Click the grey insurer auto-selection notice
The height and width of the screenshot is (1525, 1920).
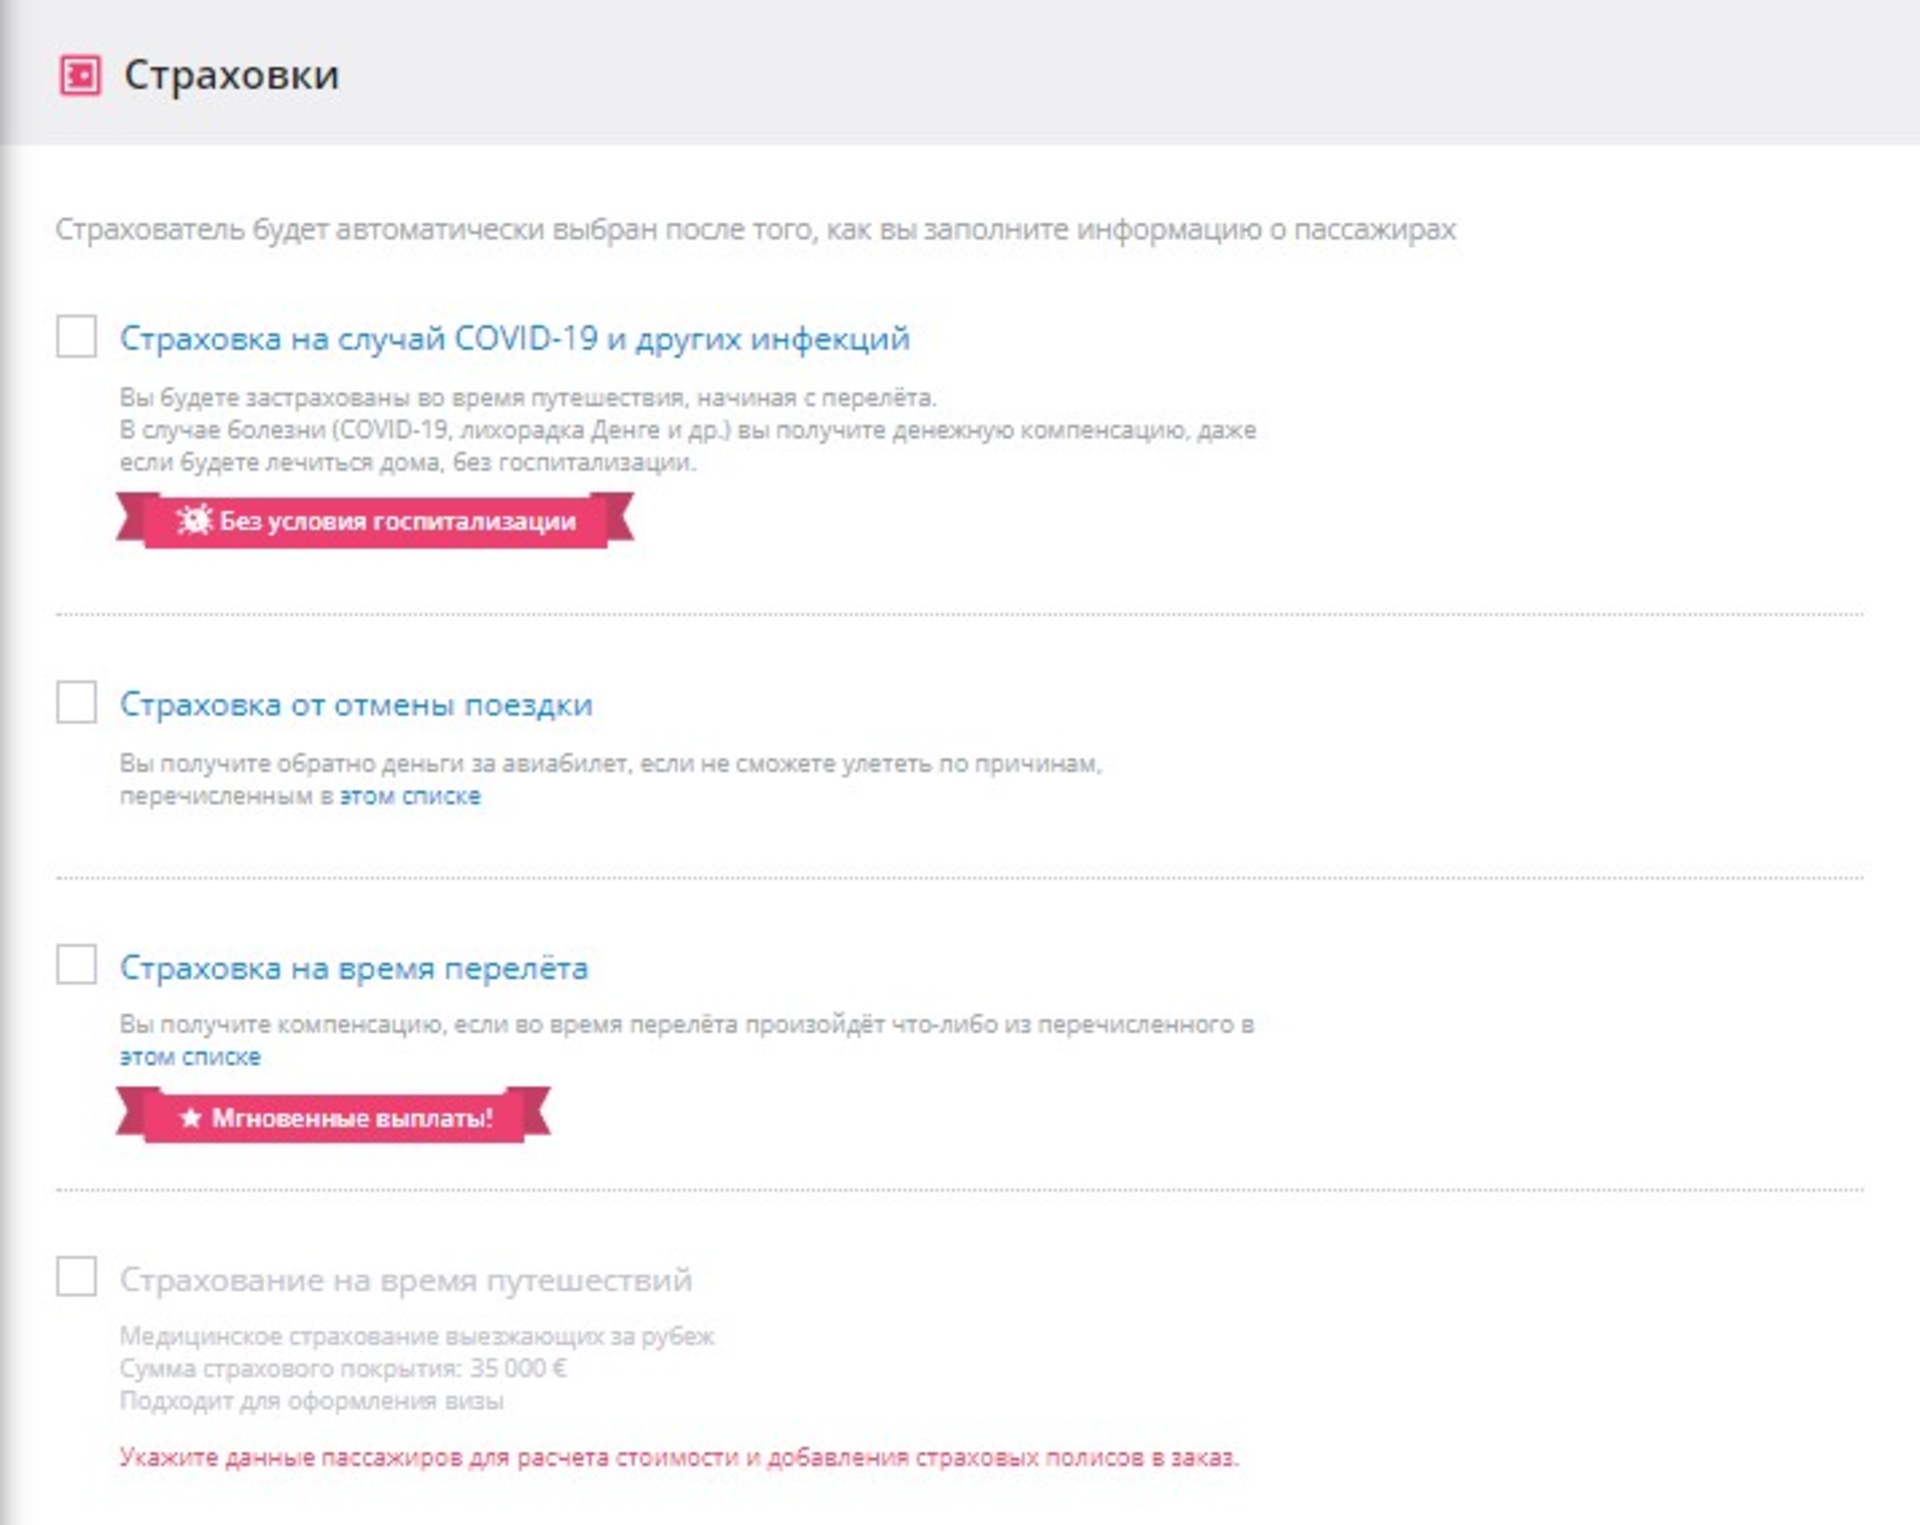pyautogui.click(x=755, y=229)
